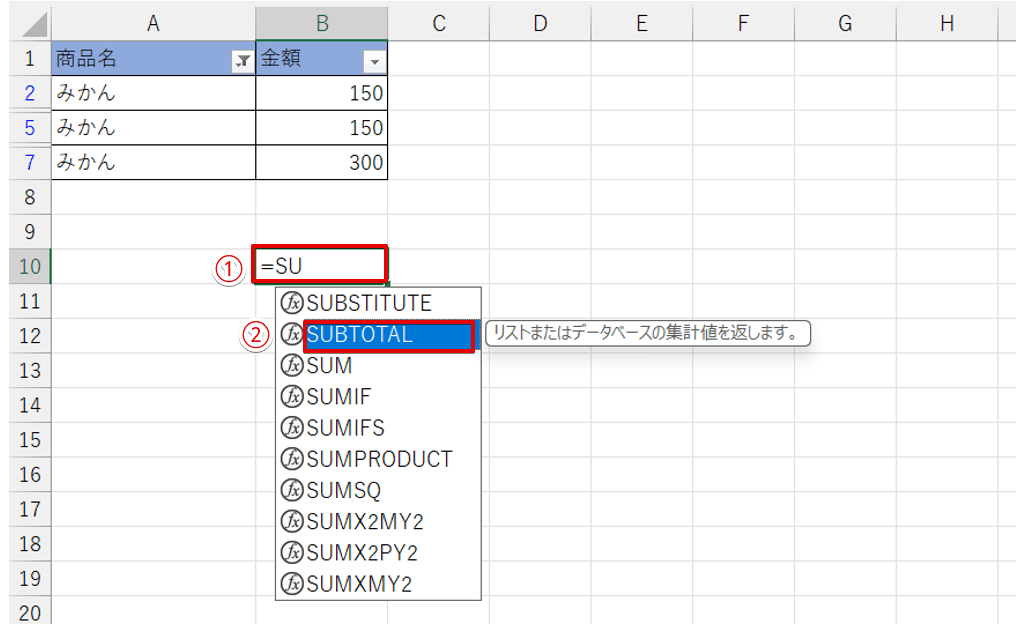
Task: Click the fx icon beside SUMIF
Action: tap(292, 397)
